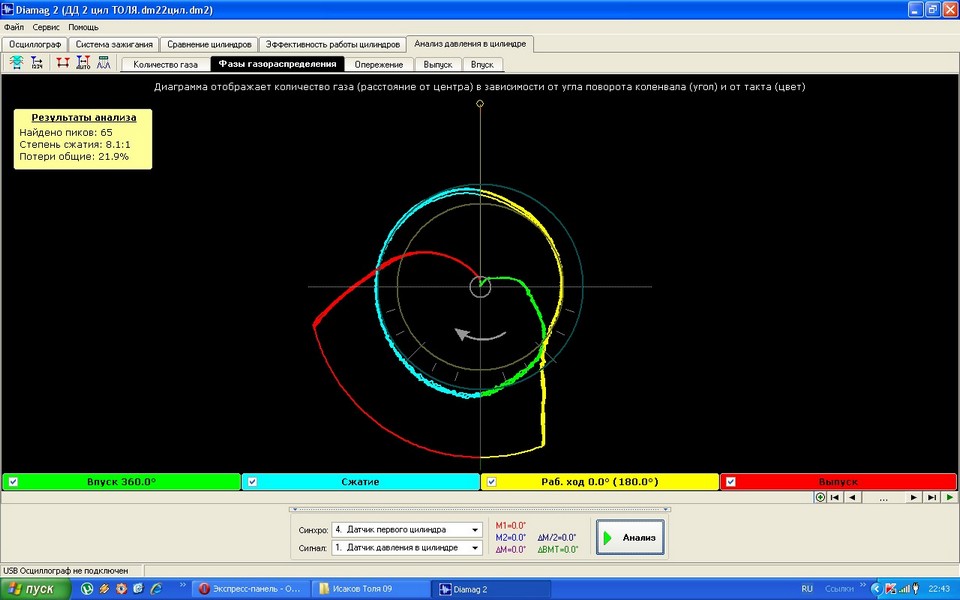Click the RU language indicator

click(807, 589)
